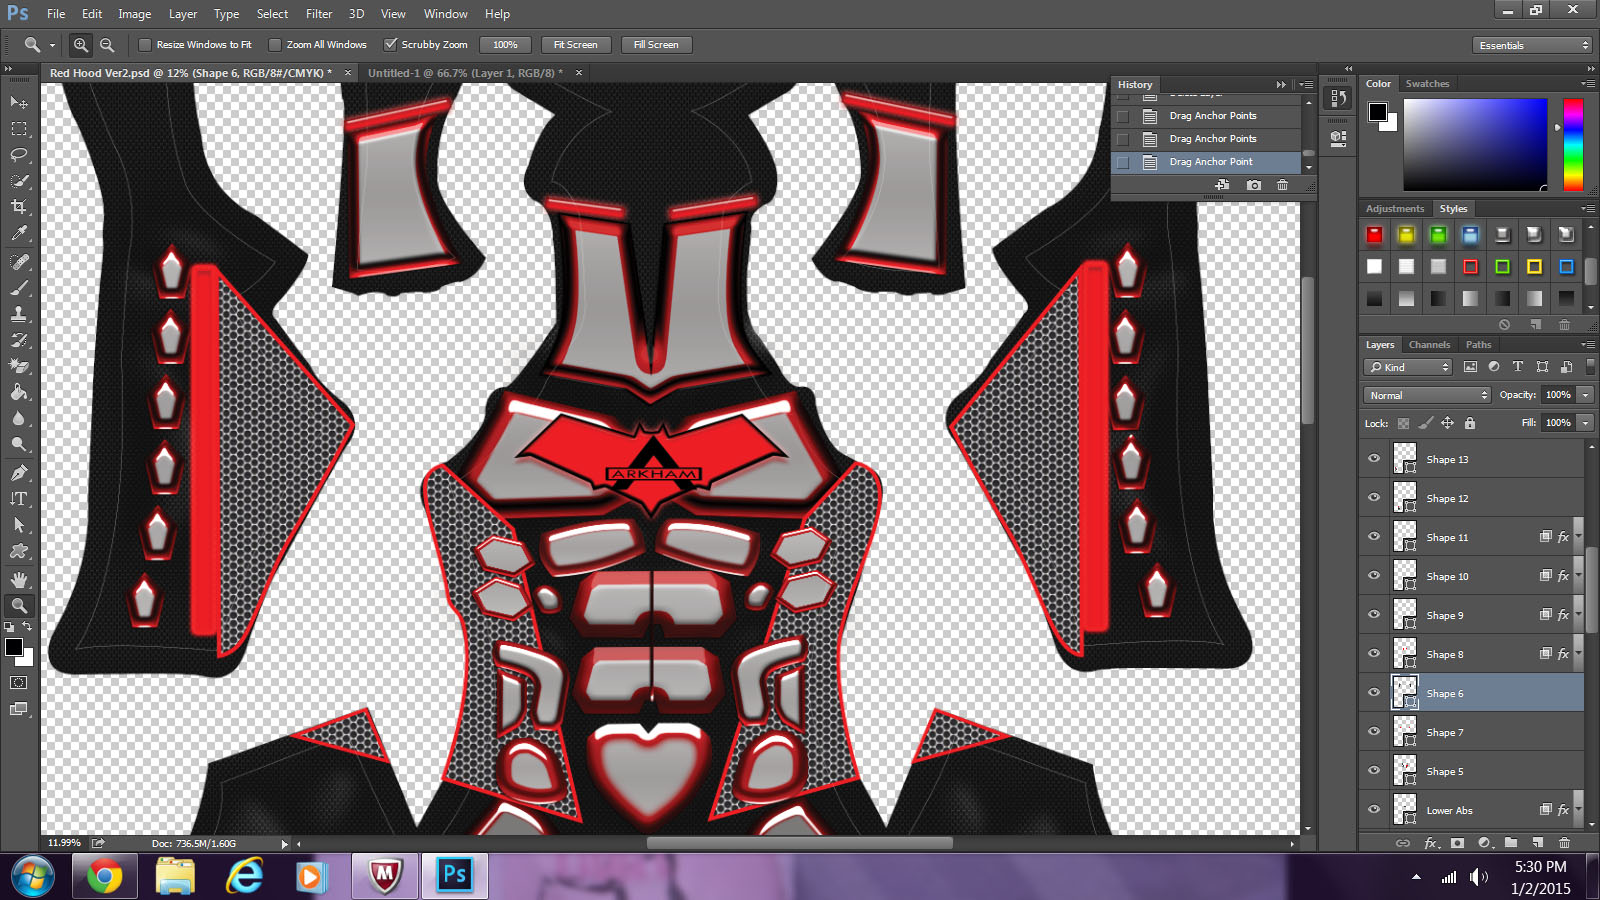Enable Zoom All Windows checkbox
This screenshot has height=900, width=1600.
tap(275, 45)
